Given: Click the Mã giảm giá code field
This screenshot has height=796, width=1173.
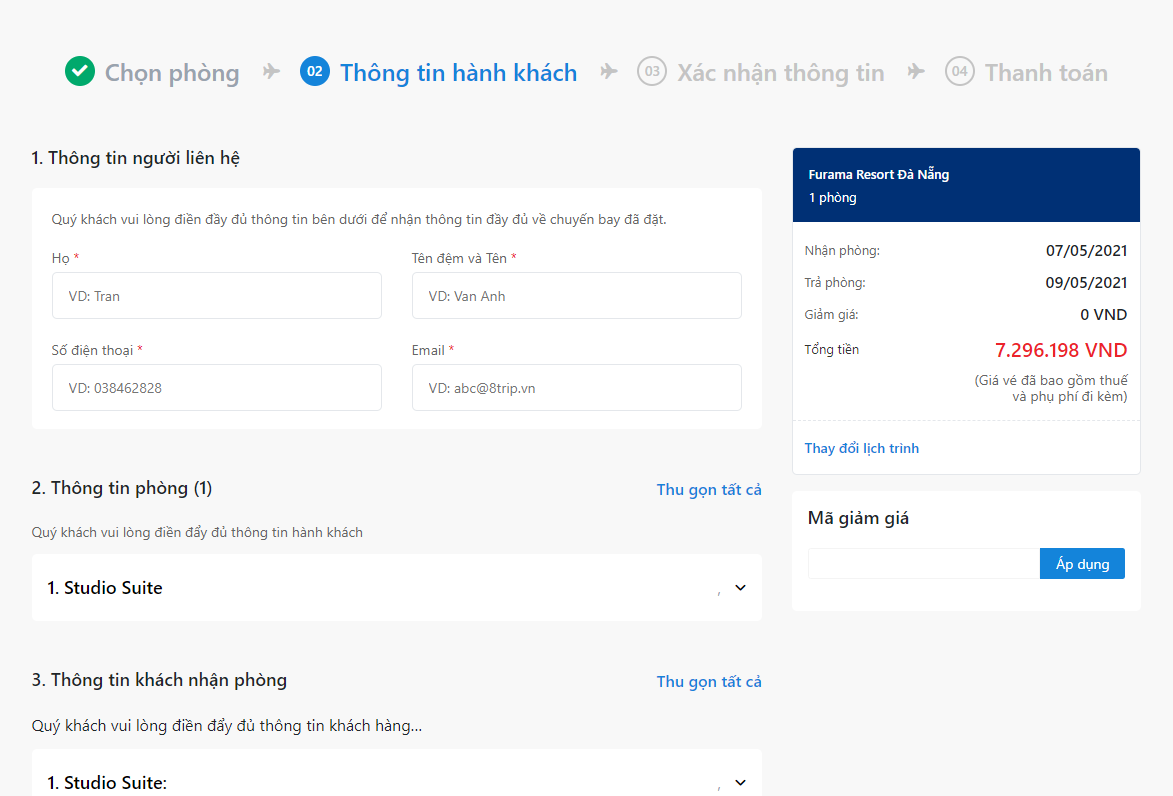Looking at the screenshot, I should pyautogui.click(x=923, y=564).
